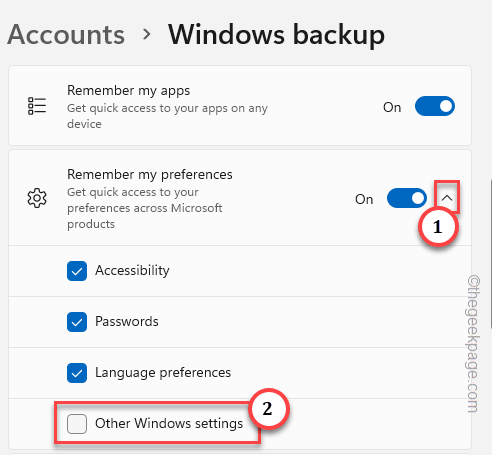
Task: Uncheck the Language preferences checkbox
Action: (x=77, y=373)
